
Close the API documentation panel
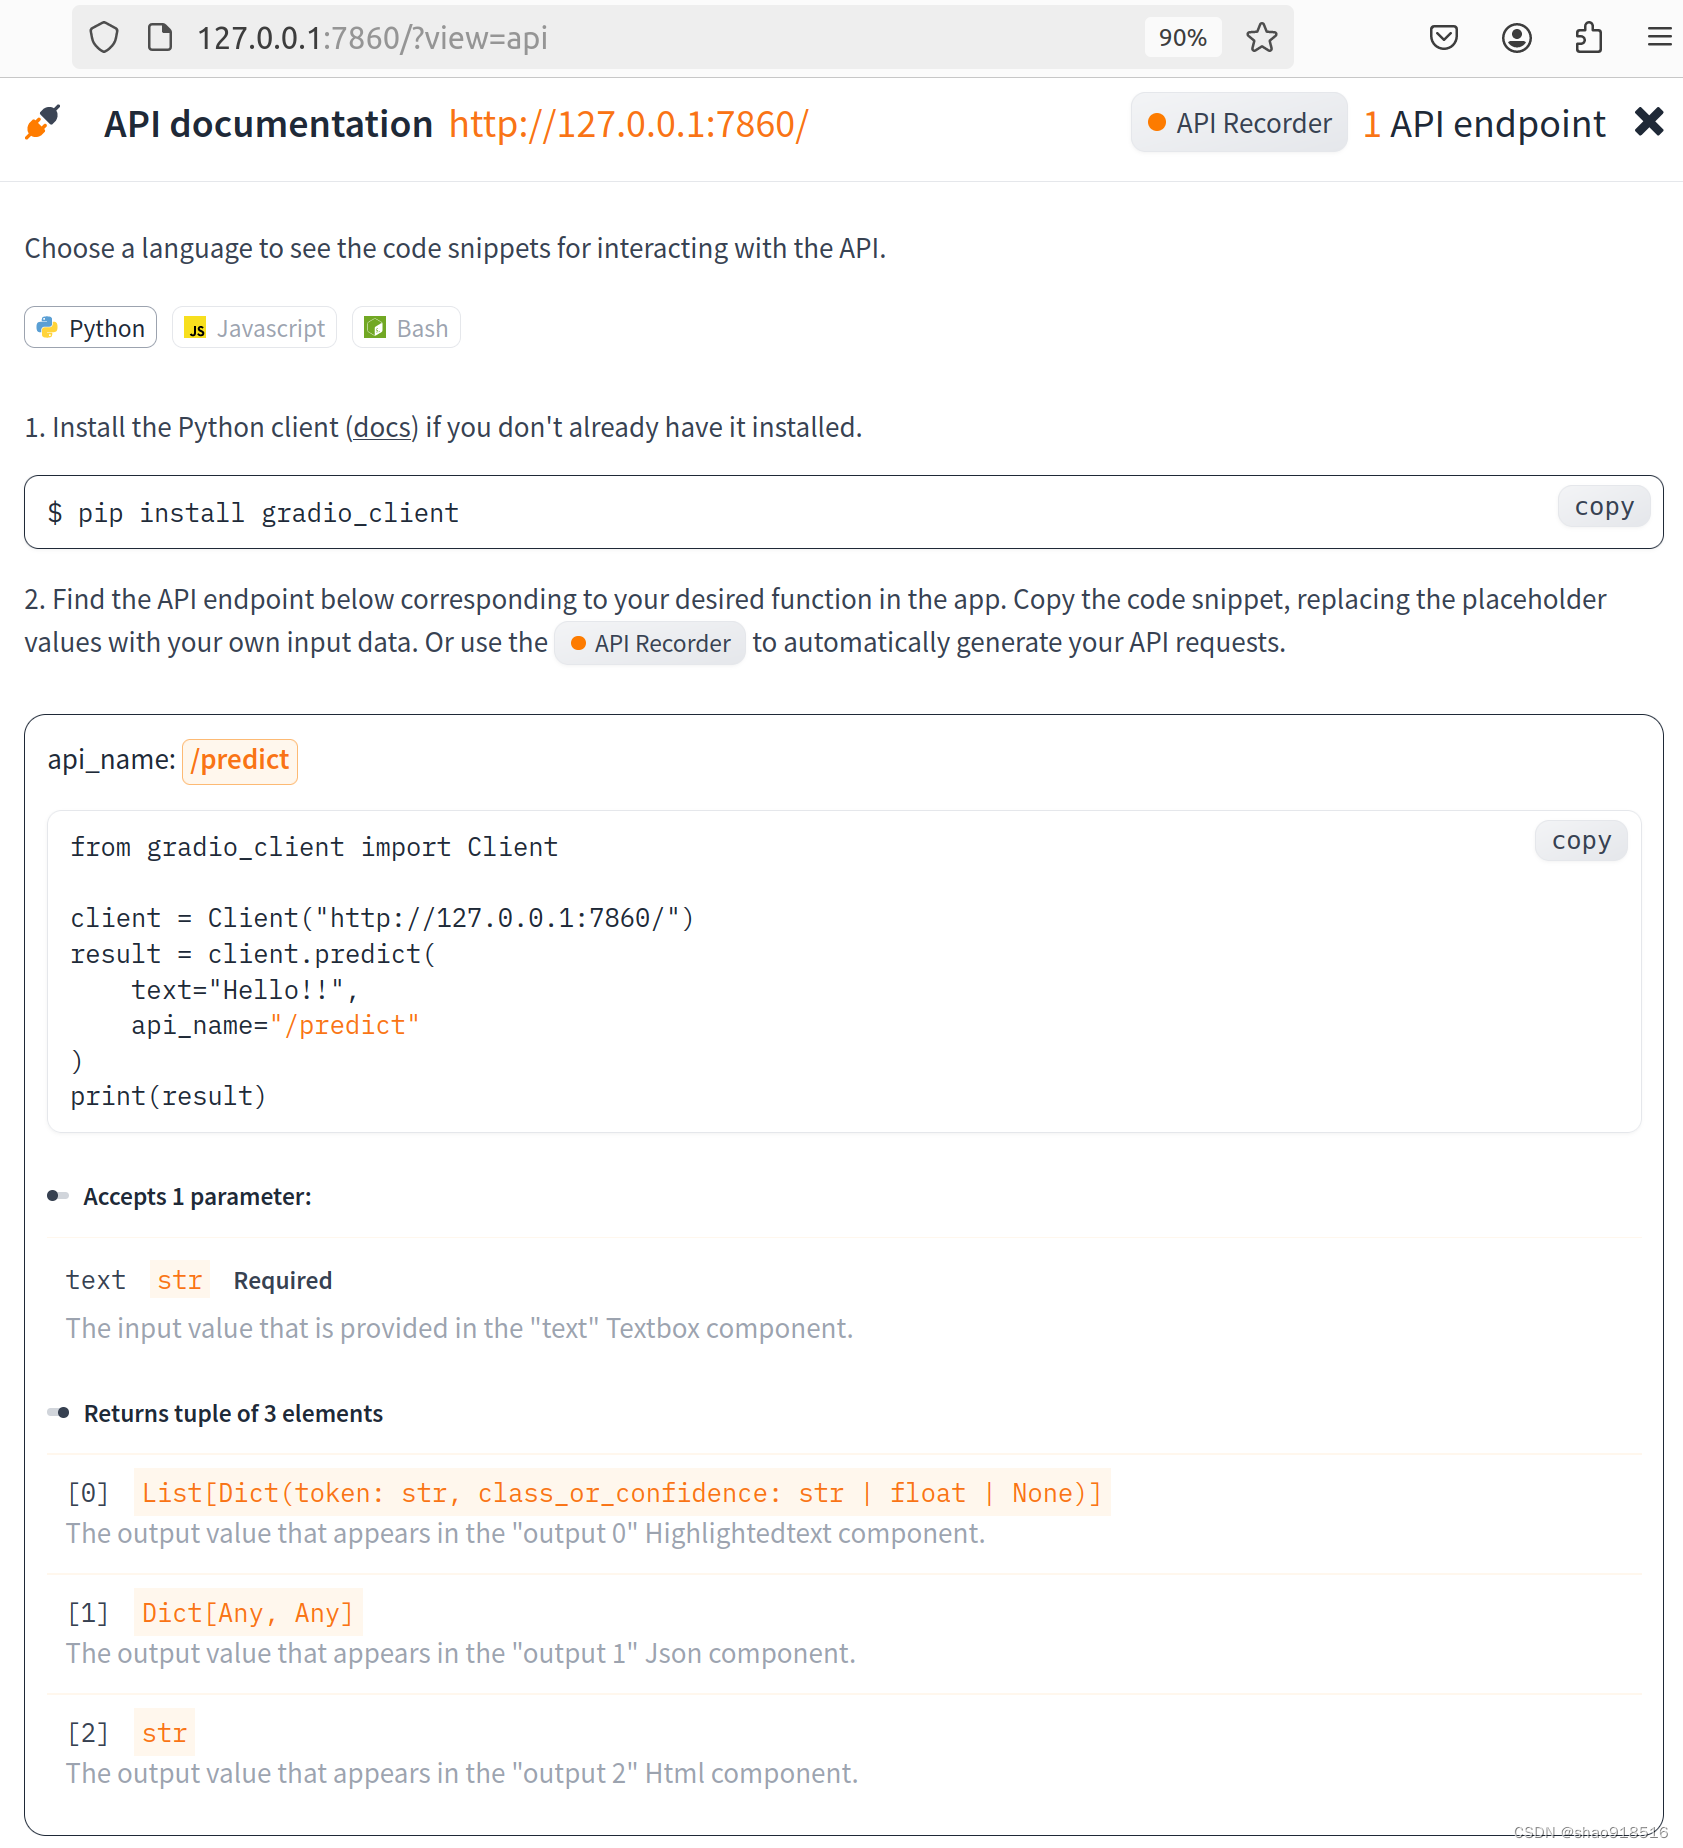pyautogui.click(x=1648, y=122)
